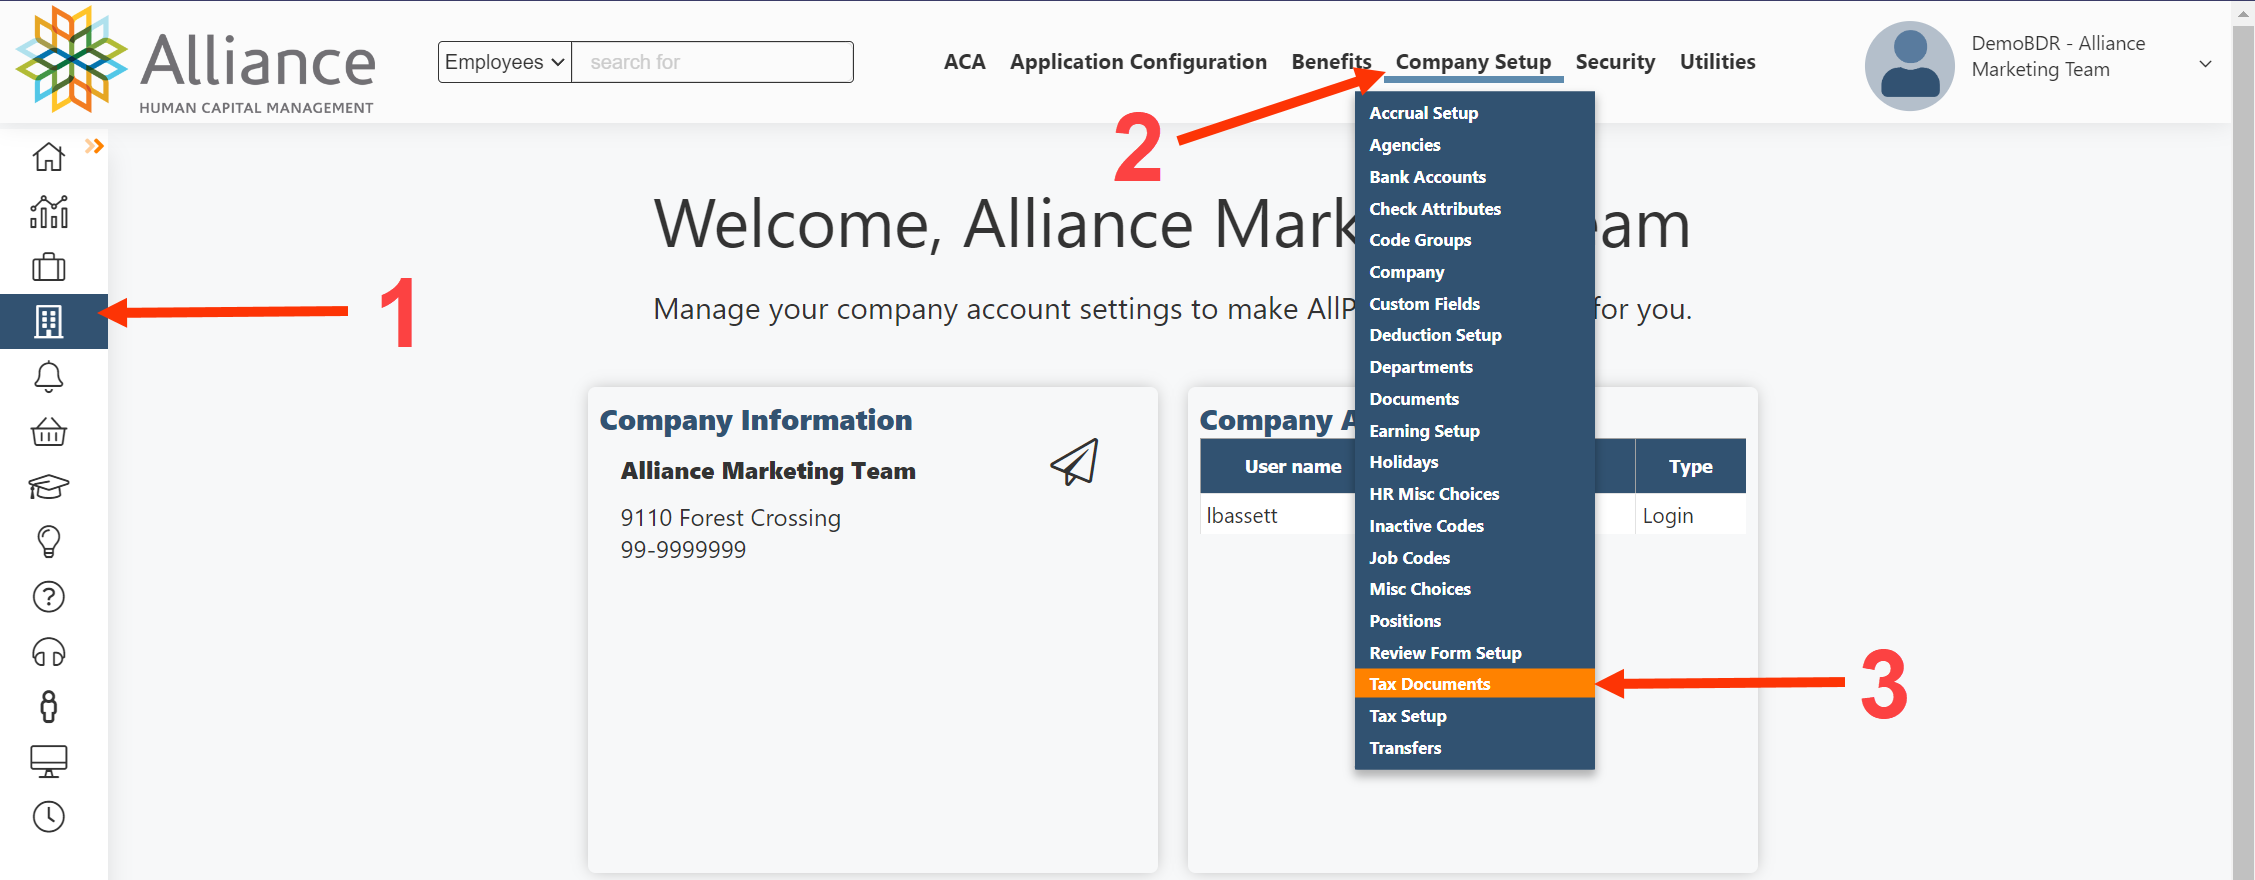
Task: Choose Positions from the menu
Action: point(1474,621)
